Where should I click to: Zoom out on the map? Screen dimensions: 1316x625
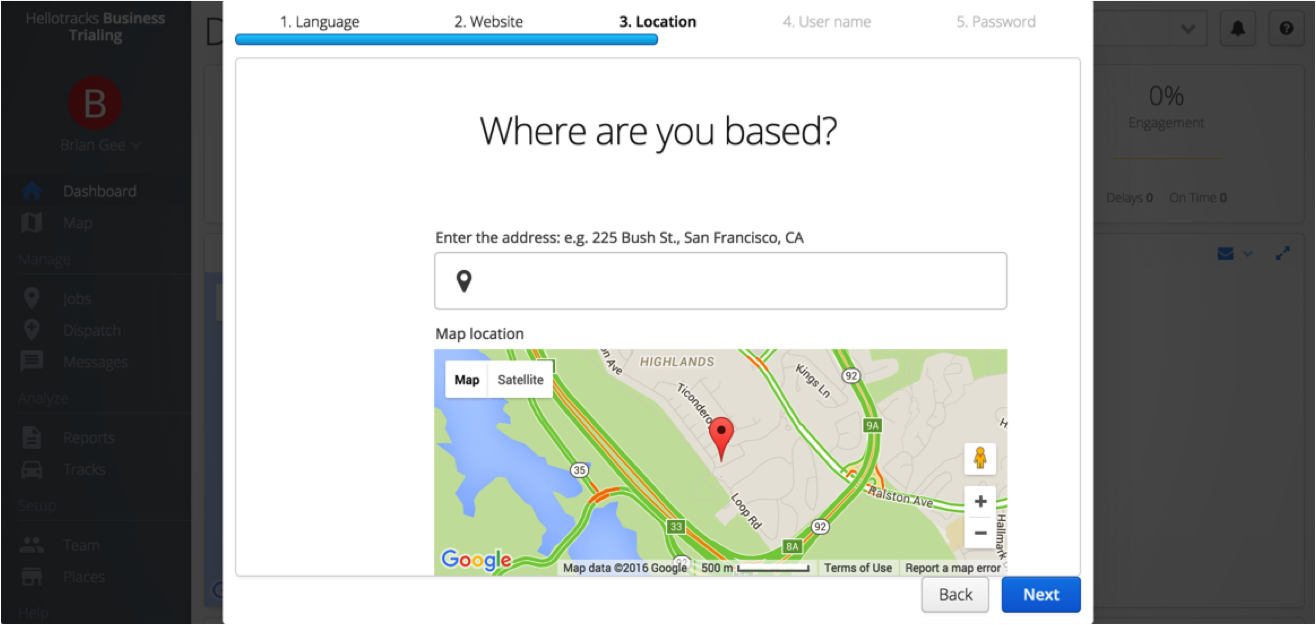[980, 533]
